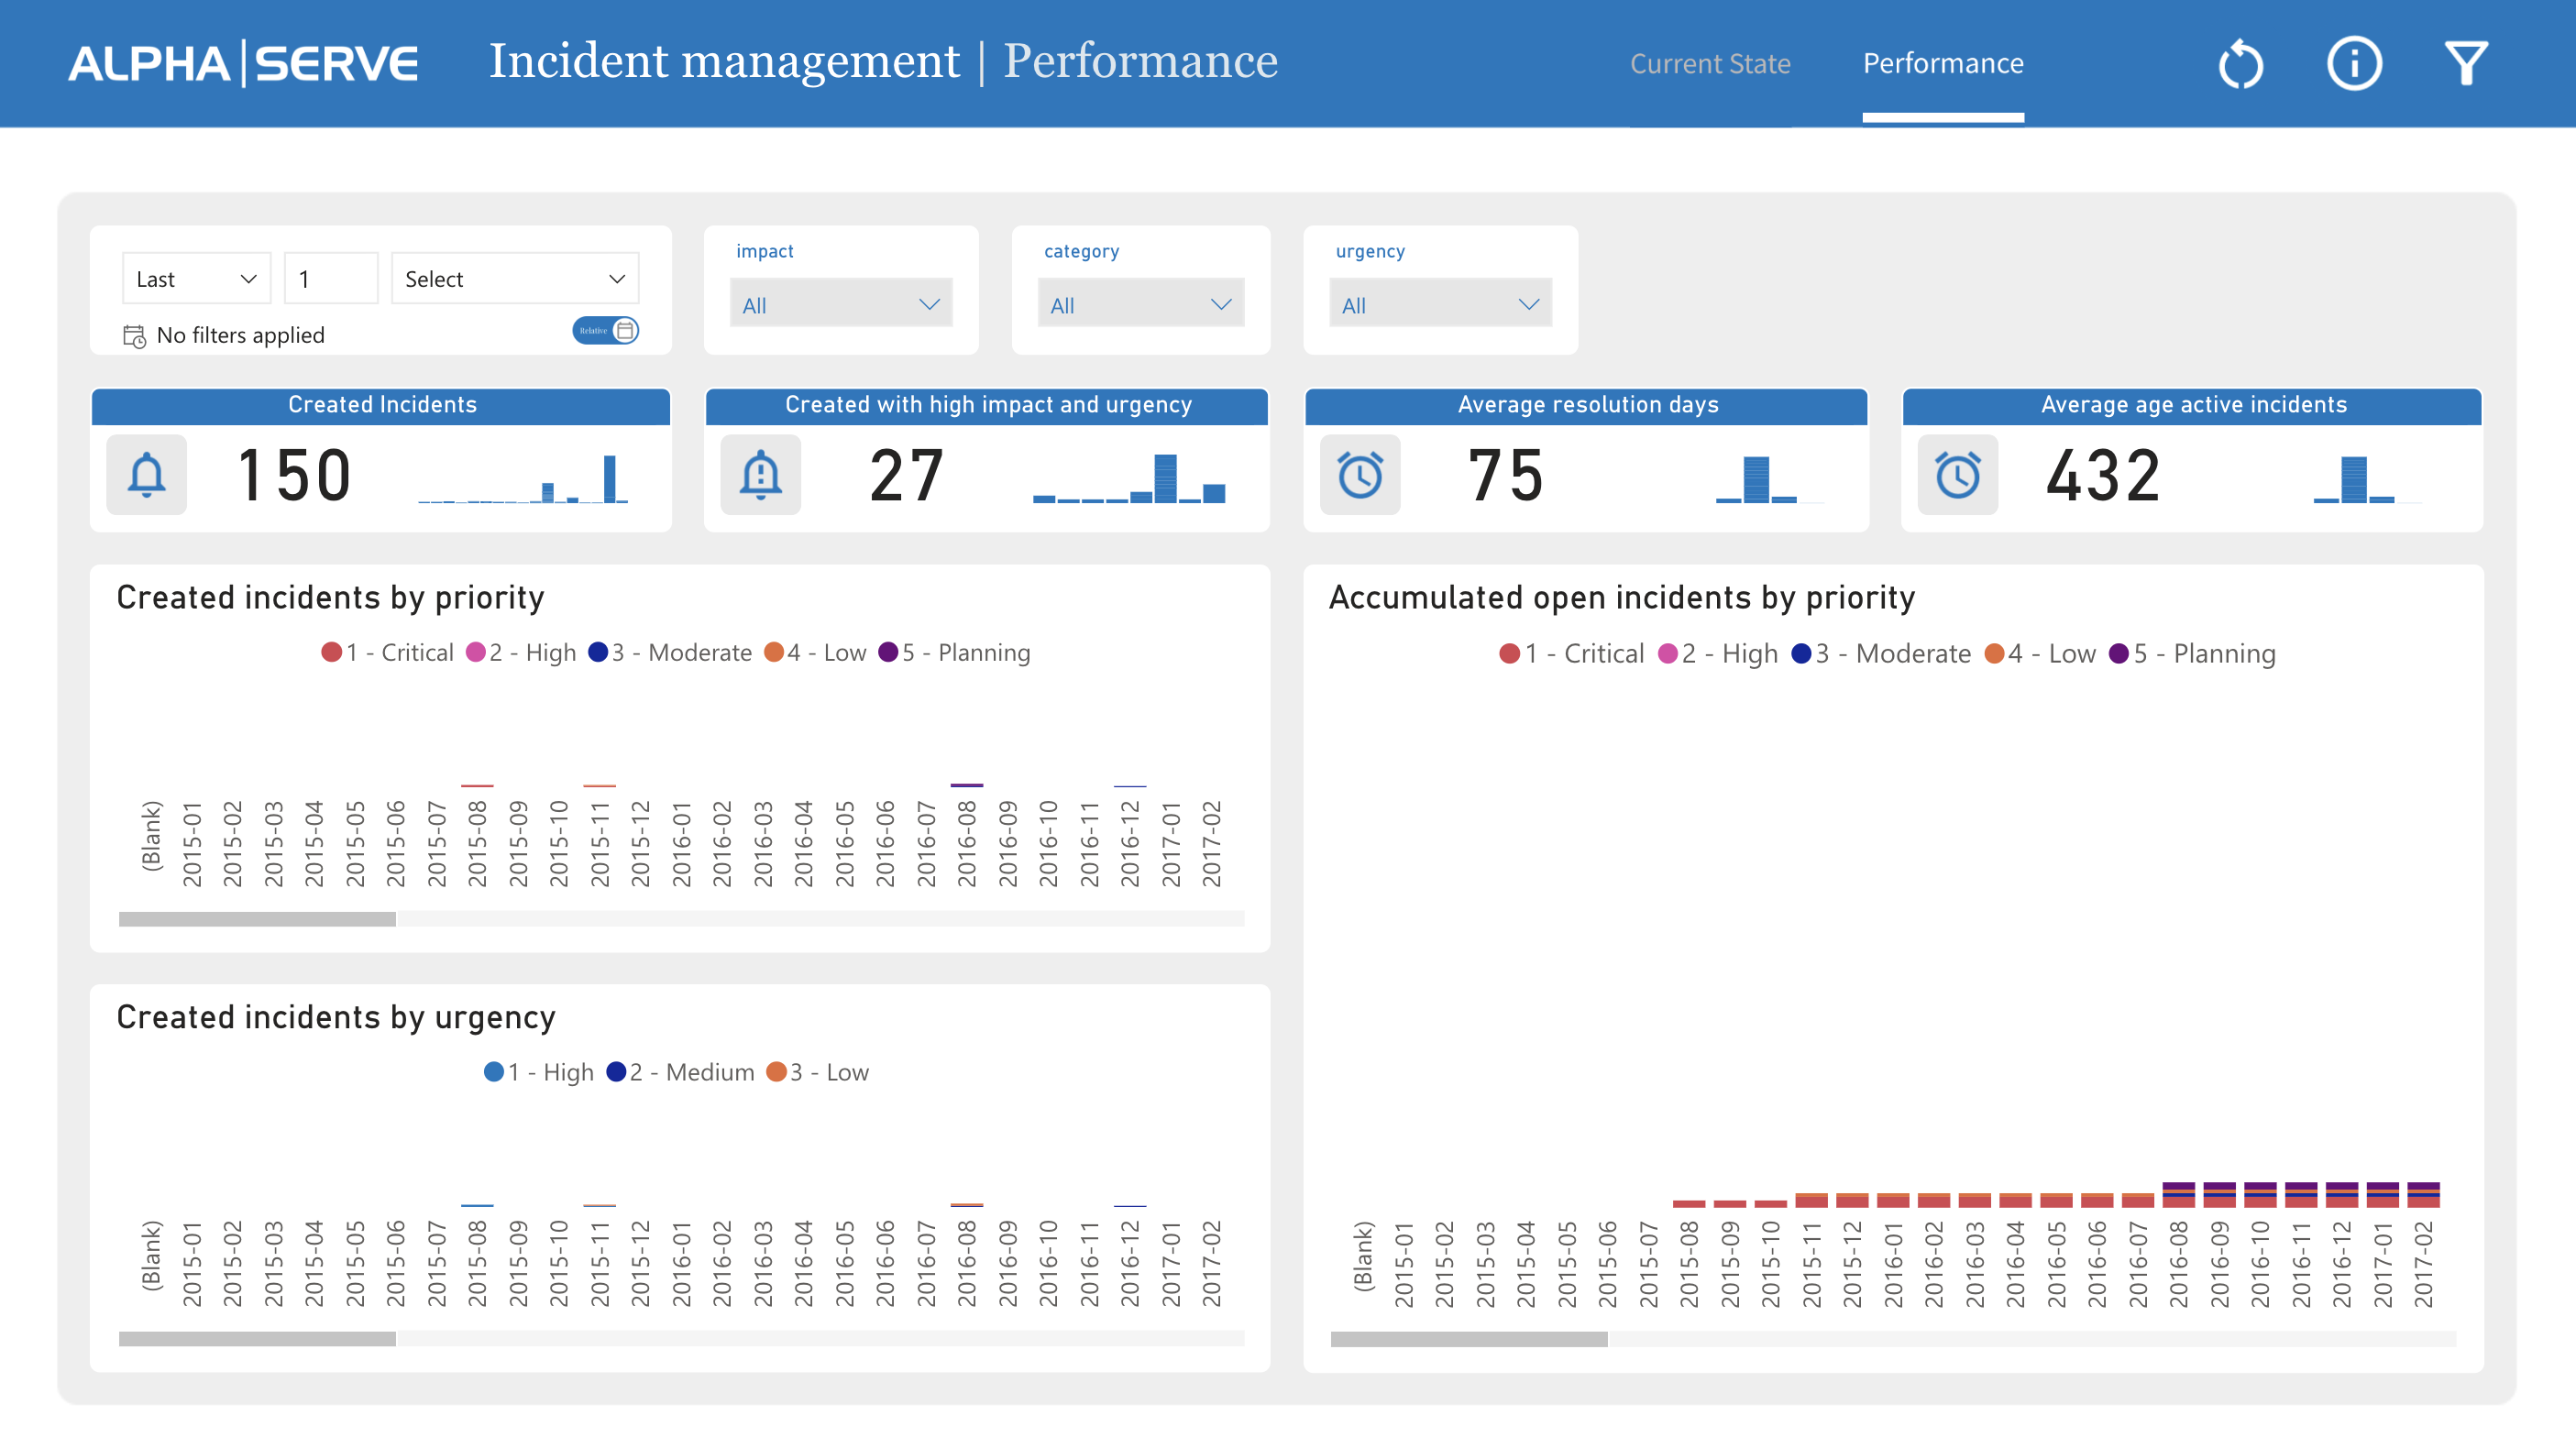This screenshot has width=2576, height=1448.
Task: Click the clock icon in Average resolution days
Action: click(1360, 475)
